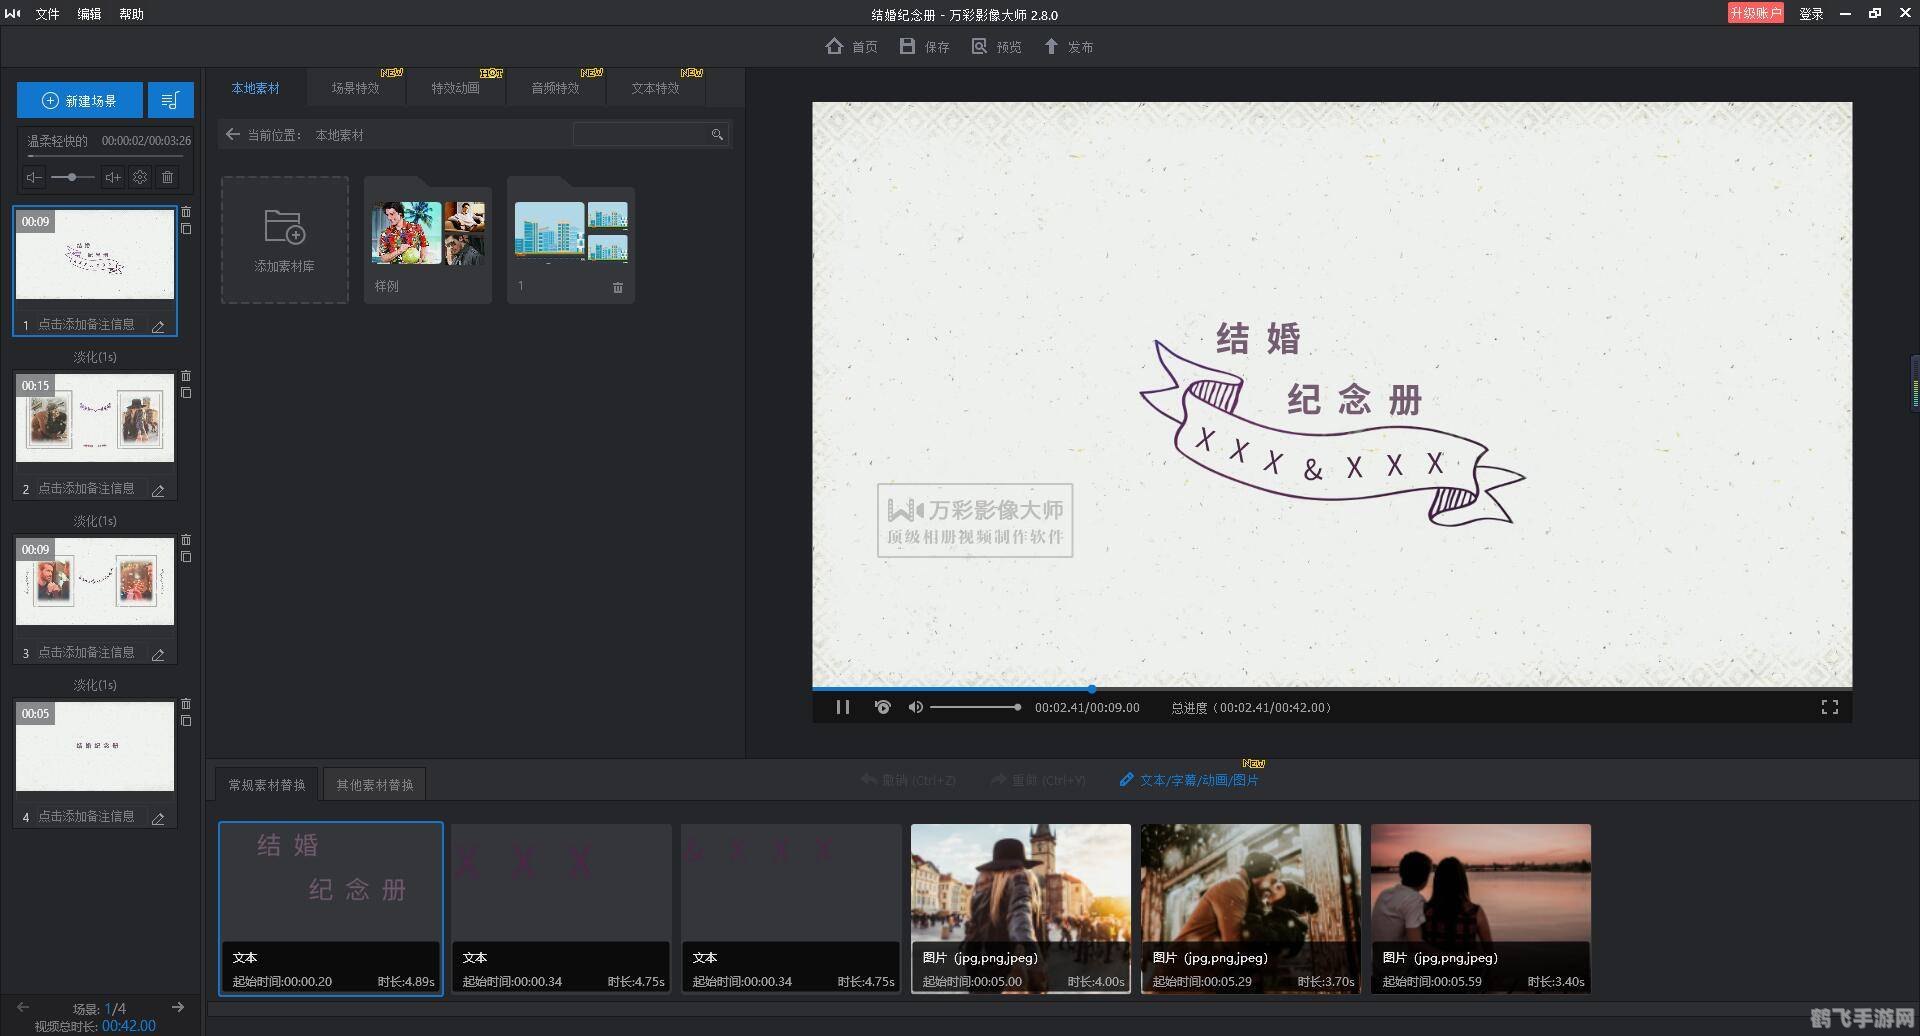The image size is (1920, 1036).
Task: Edit the note of scene 1
Action: pos(158,326)
